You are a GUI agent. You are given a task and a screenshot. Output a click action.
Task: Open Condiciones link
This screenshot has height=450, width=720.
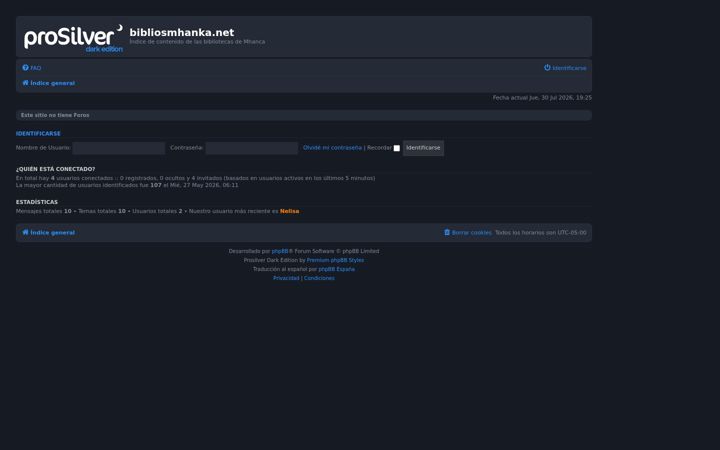tap(319, 278)
